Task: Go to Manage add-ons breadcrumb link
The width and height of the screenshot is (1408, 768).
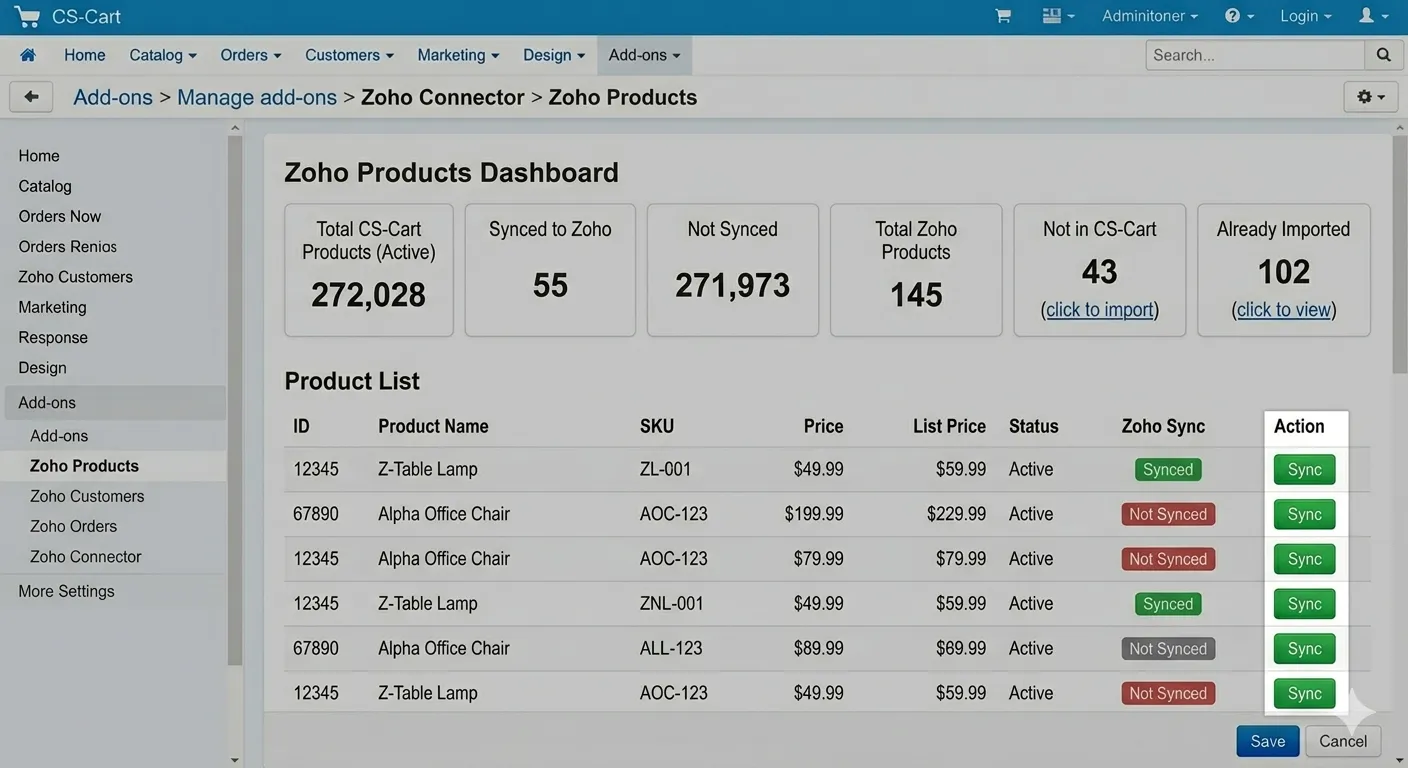Action: (257, 97)
